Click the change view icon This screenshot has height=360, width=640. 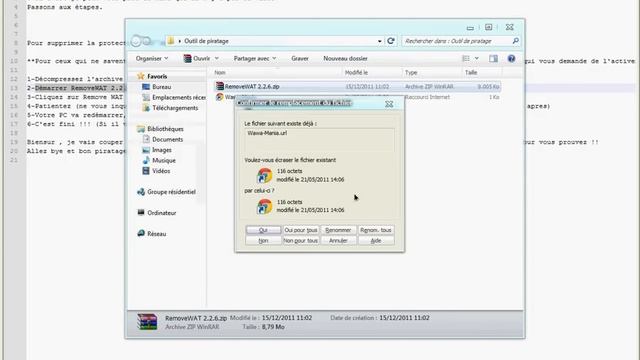click(466, 58)
